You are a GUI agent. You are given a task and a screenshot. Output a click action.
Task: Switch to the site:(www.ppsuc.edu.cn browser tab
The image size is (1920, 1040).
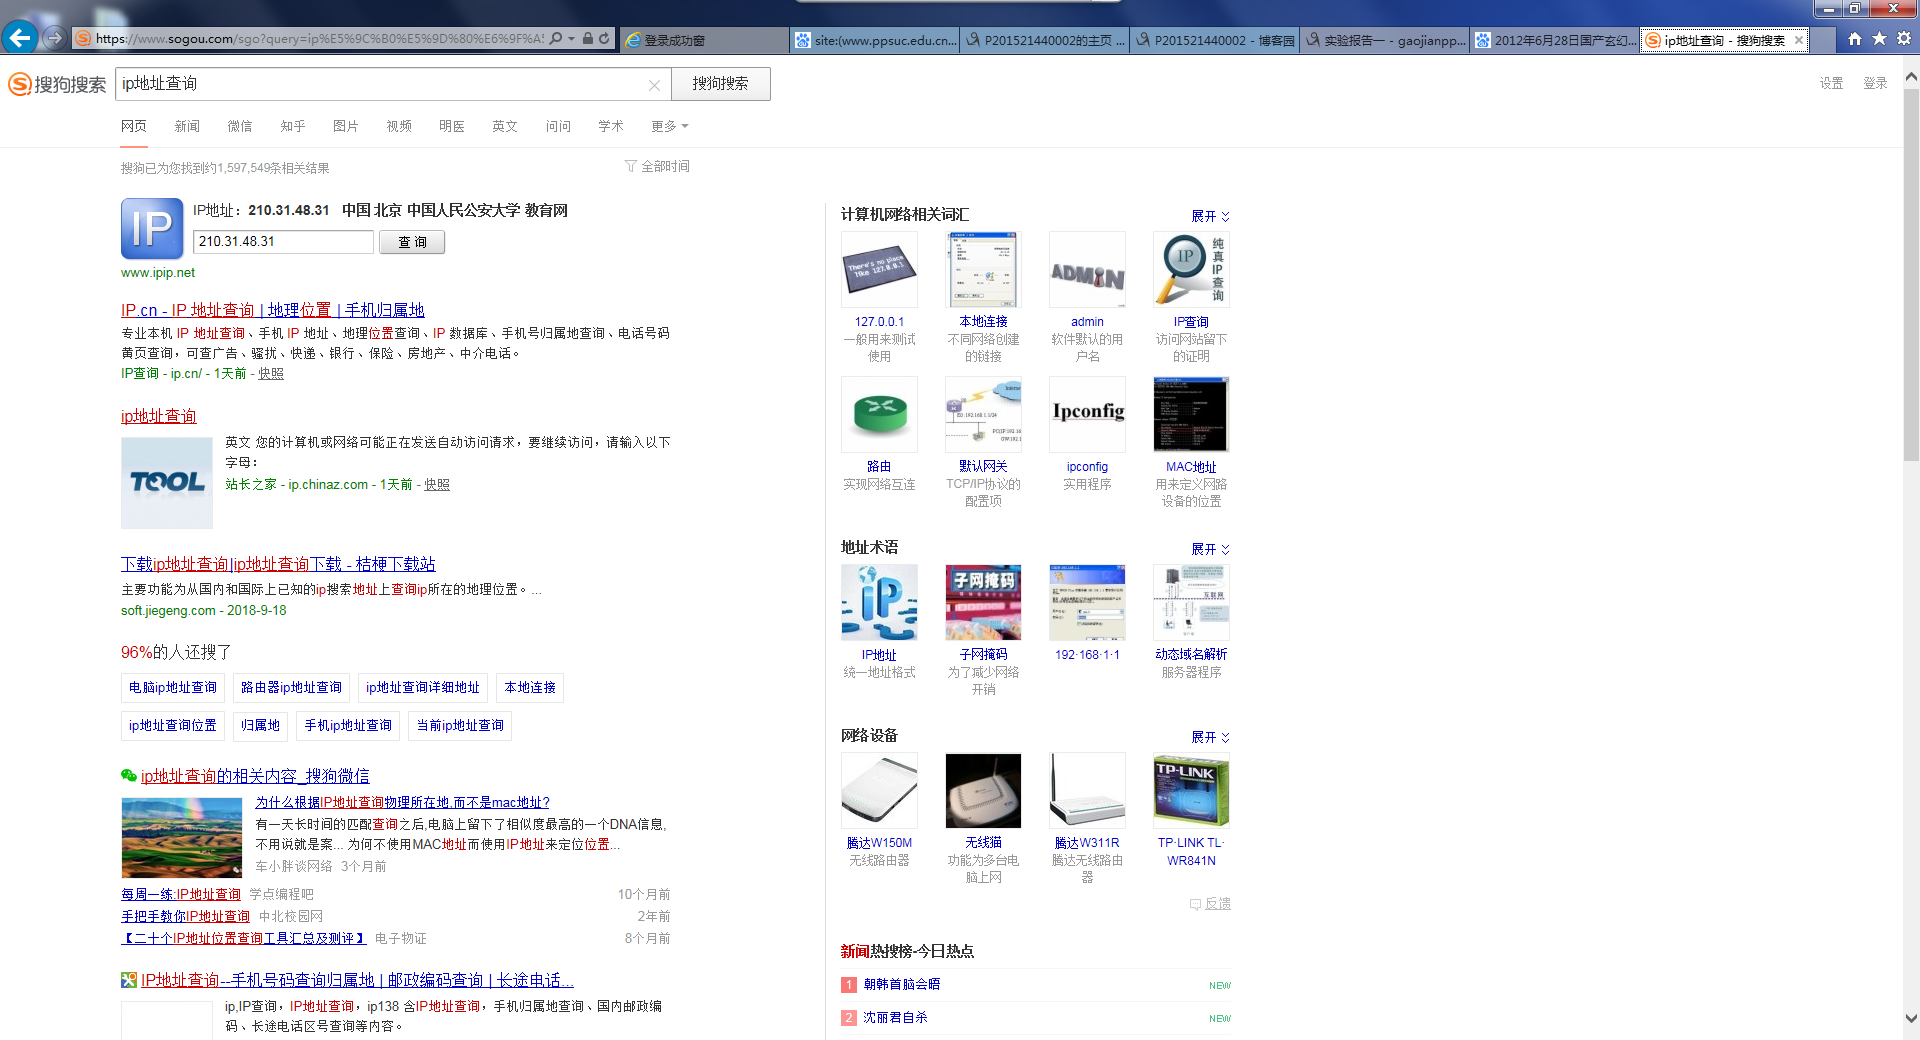click(875, 40)
